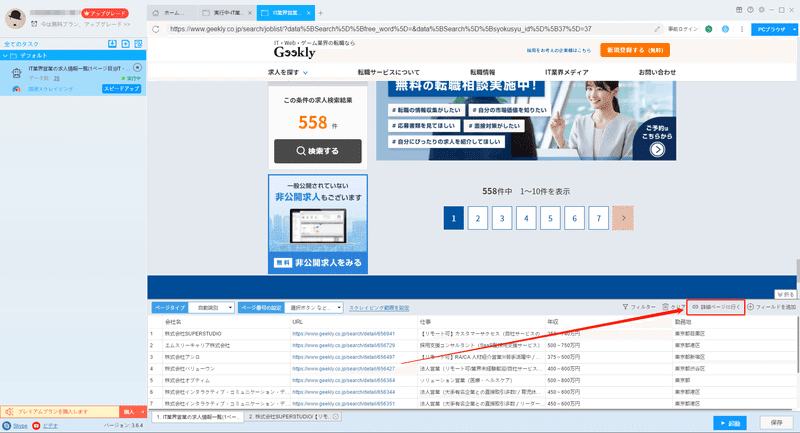This screenshot has height=433, width=800.
Task: Click the 保存 save button
Action: [777, 423]
